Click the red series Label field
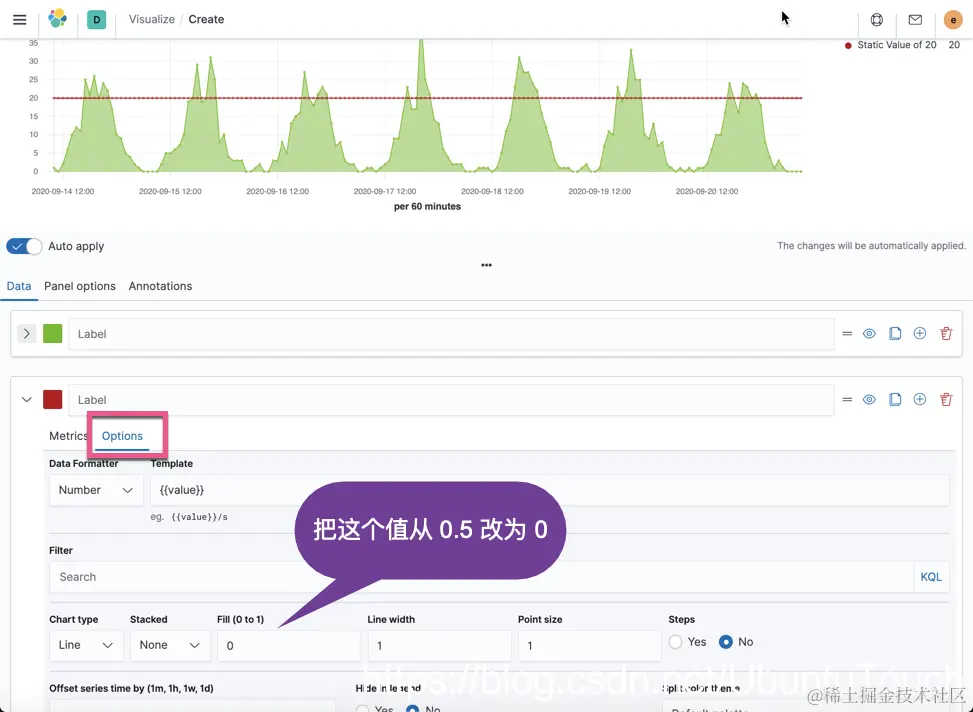The height and width of the screenshot is (712, 973). click(451, 400)
